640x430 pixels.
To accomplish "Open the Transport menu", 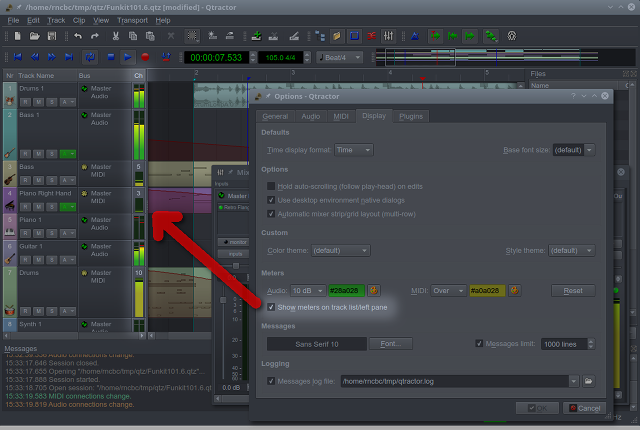I will (132, 20).
